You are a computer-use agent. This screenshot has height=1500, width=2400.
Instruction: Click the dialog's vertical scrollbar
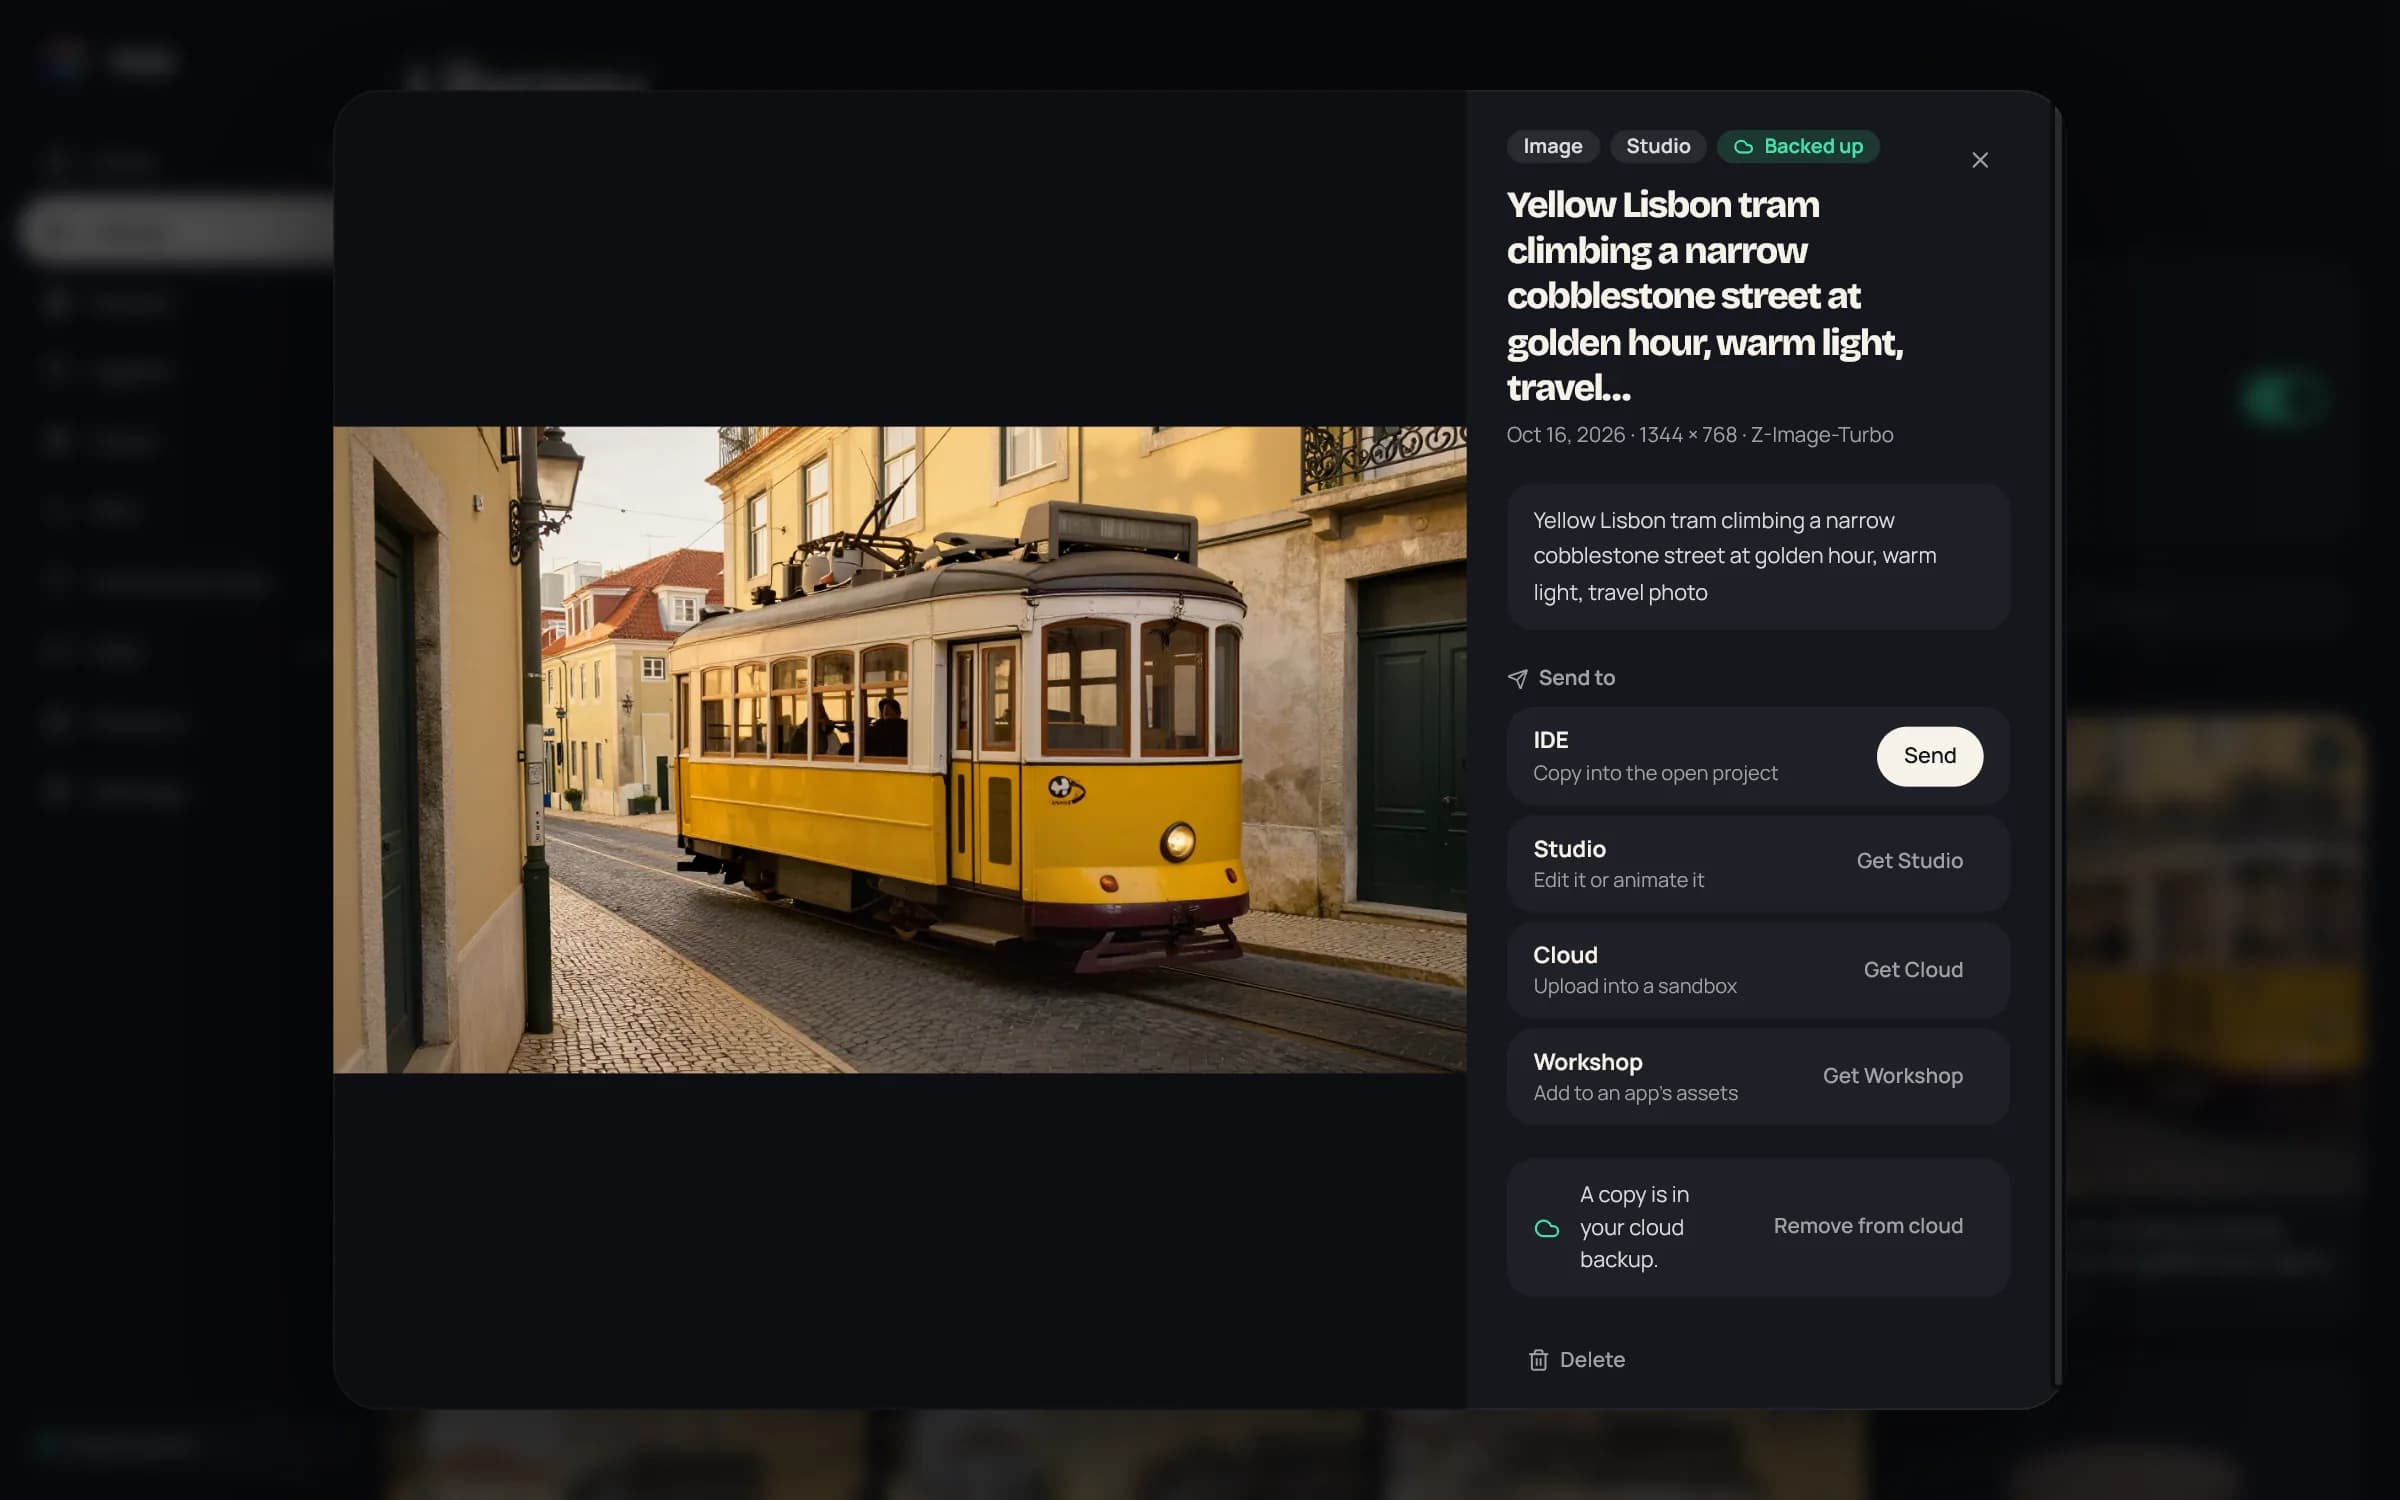[2057, 745]
